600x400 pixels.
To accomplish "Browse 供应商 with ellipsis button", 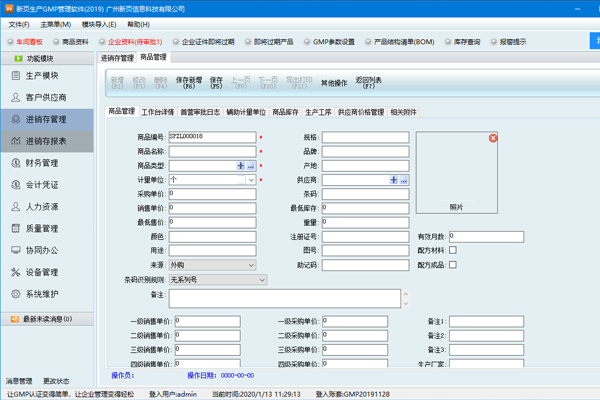I will click(403, 180).
